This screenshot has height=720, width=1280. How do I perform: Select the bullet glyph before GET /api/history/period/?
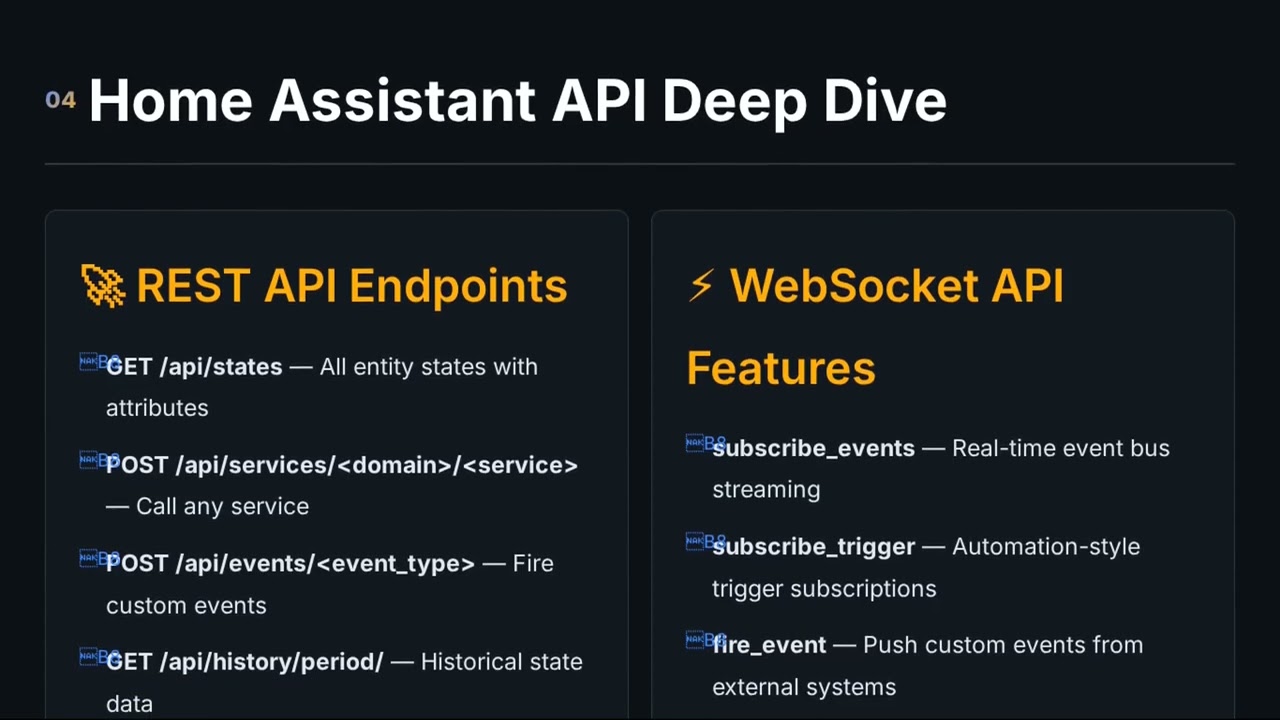[94, 657]
